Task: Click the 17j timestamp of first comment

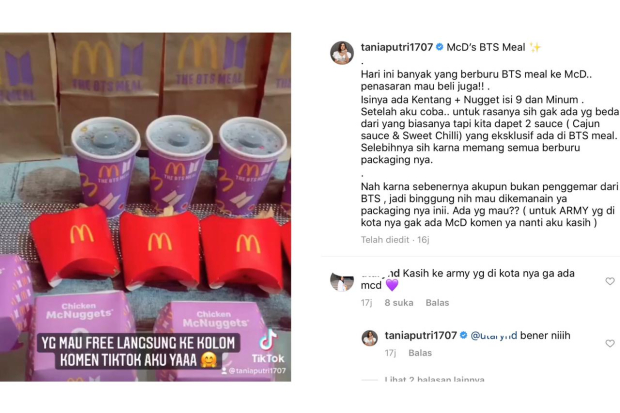Action: 366,303
